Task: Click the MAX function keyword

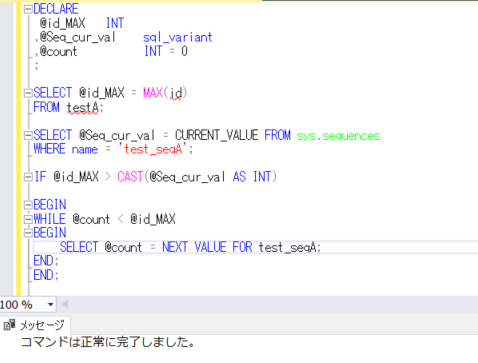Action: click(x=153, y=93)
